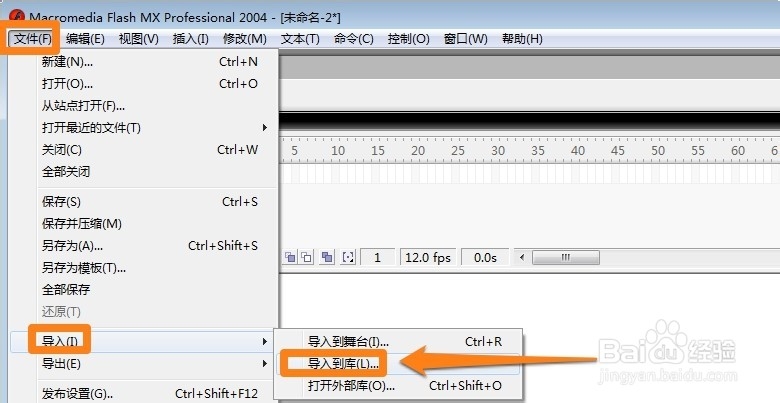The image size is (780, 403).
Task: Expand the 导出(E) submenu
Action: 144,364
